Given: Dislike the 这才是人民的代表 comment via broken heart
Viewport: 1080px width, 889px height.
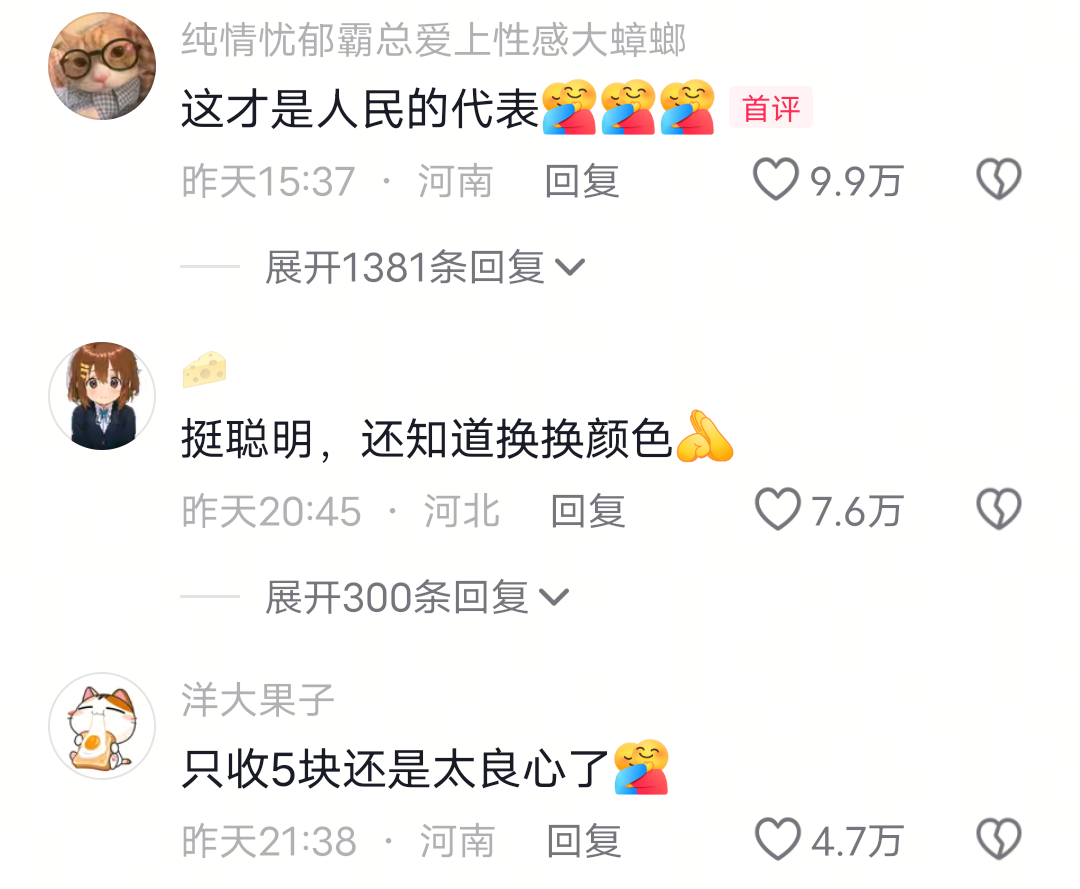Looking at the screenshot, I should pyautogui.click(x=999, y=179).
